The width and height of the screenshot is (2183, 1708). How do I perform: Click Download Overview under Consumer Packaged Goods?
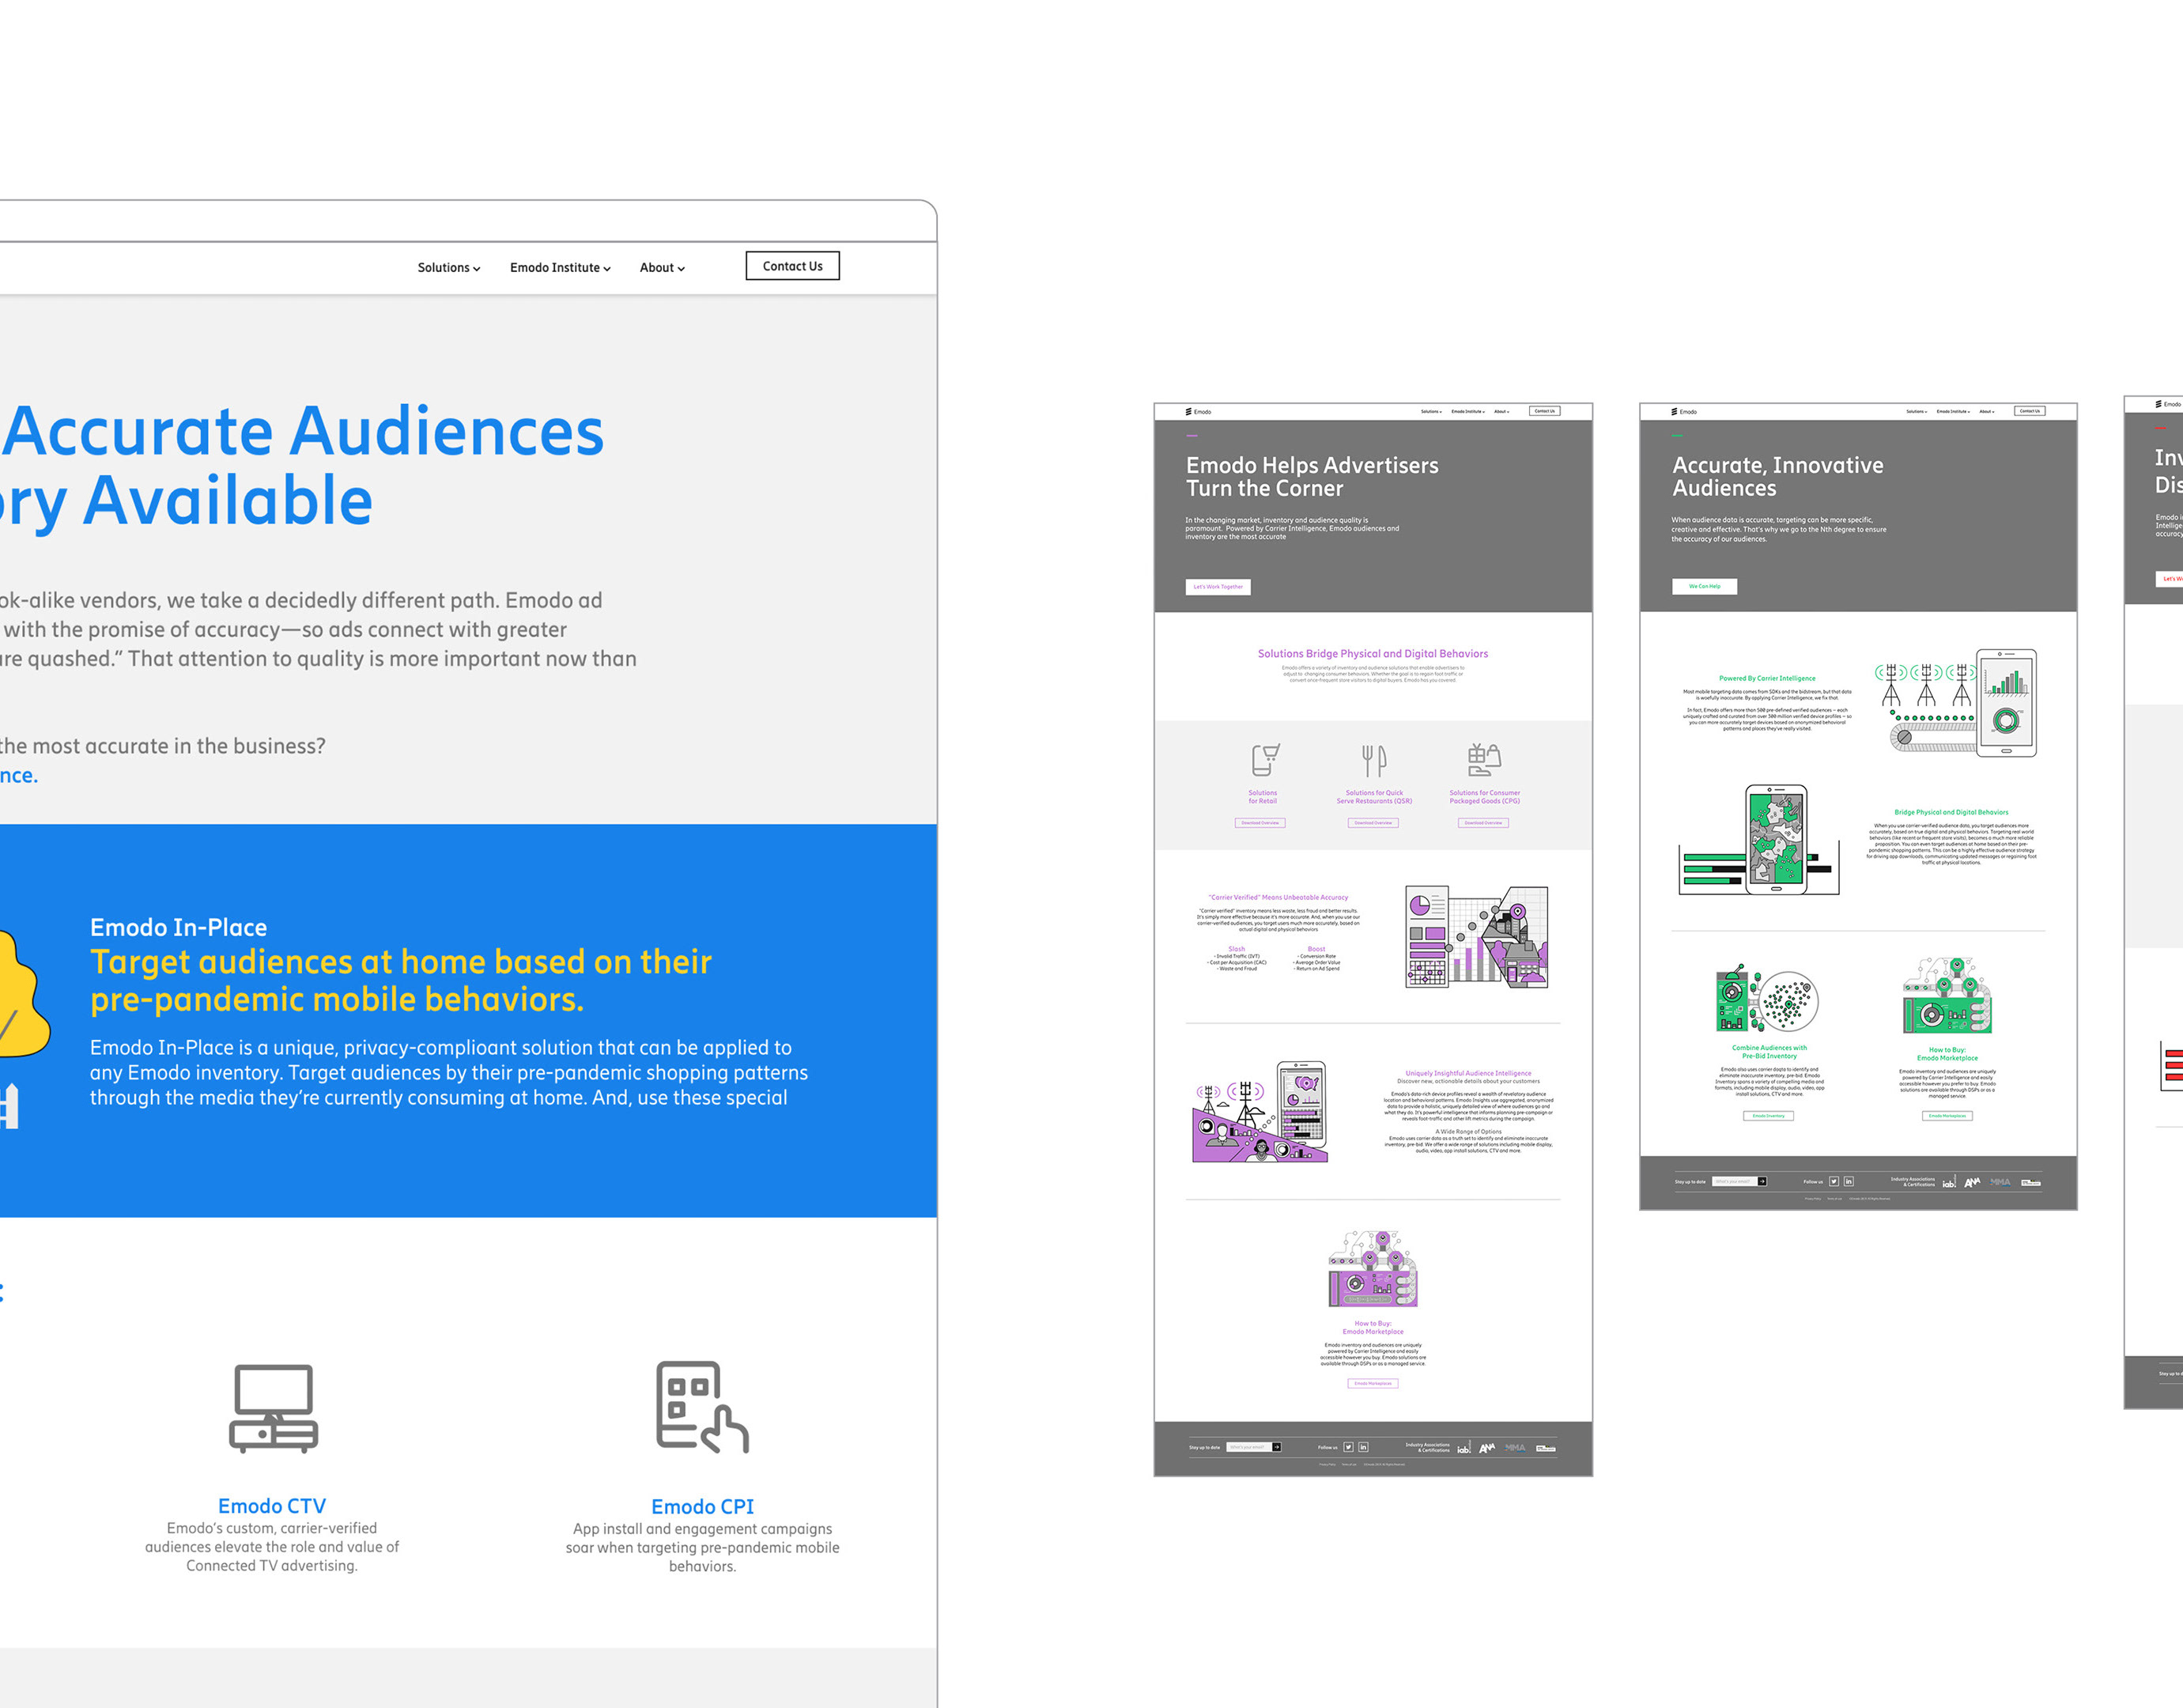(1483, 823)
